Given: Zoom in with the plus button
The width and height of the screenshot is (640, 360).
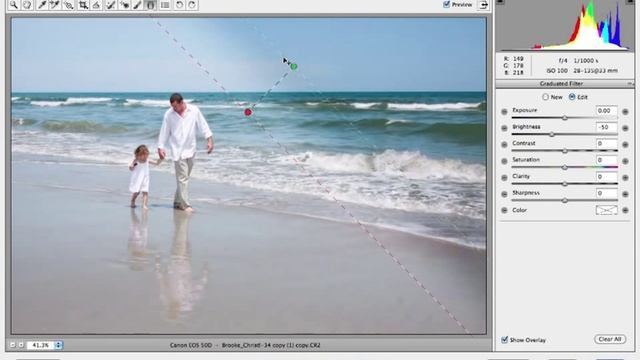Looking at the screenshot, I should coord(21,345).
